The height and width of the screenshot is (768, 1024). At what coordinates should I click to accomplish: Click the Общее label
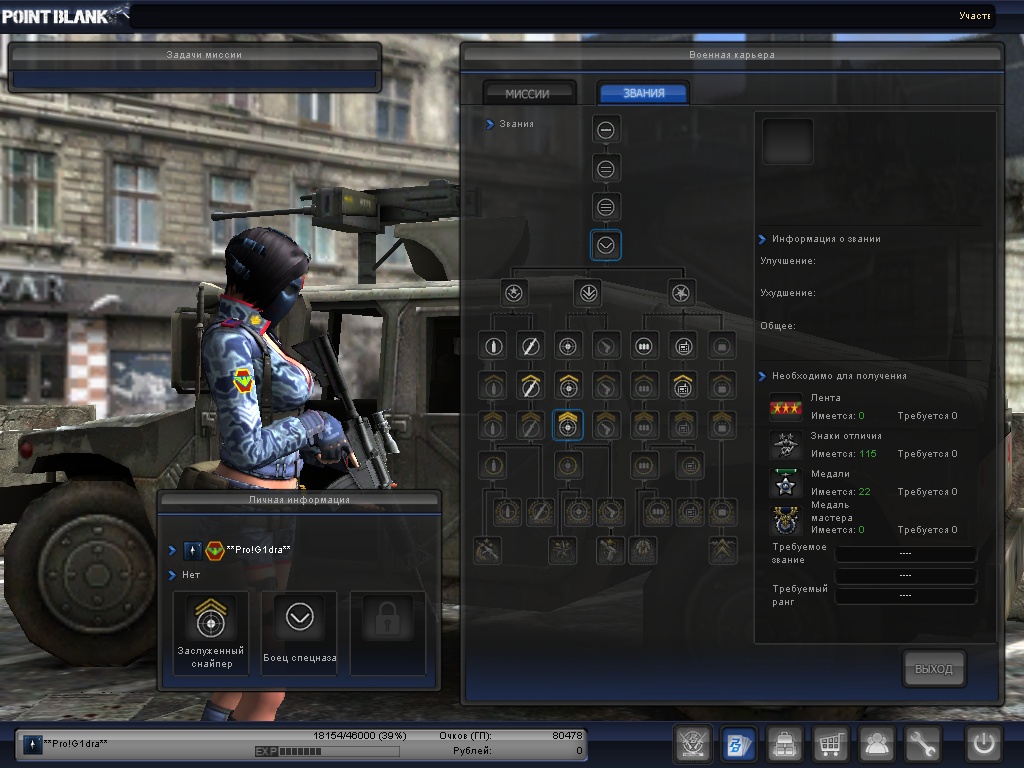778,325
